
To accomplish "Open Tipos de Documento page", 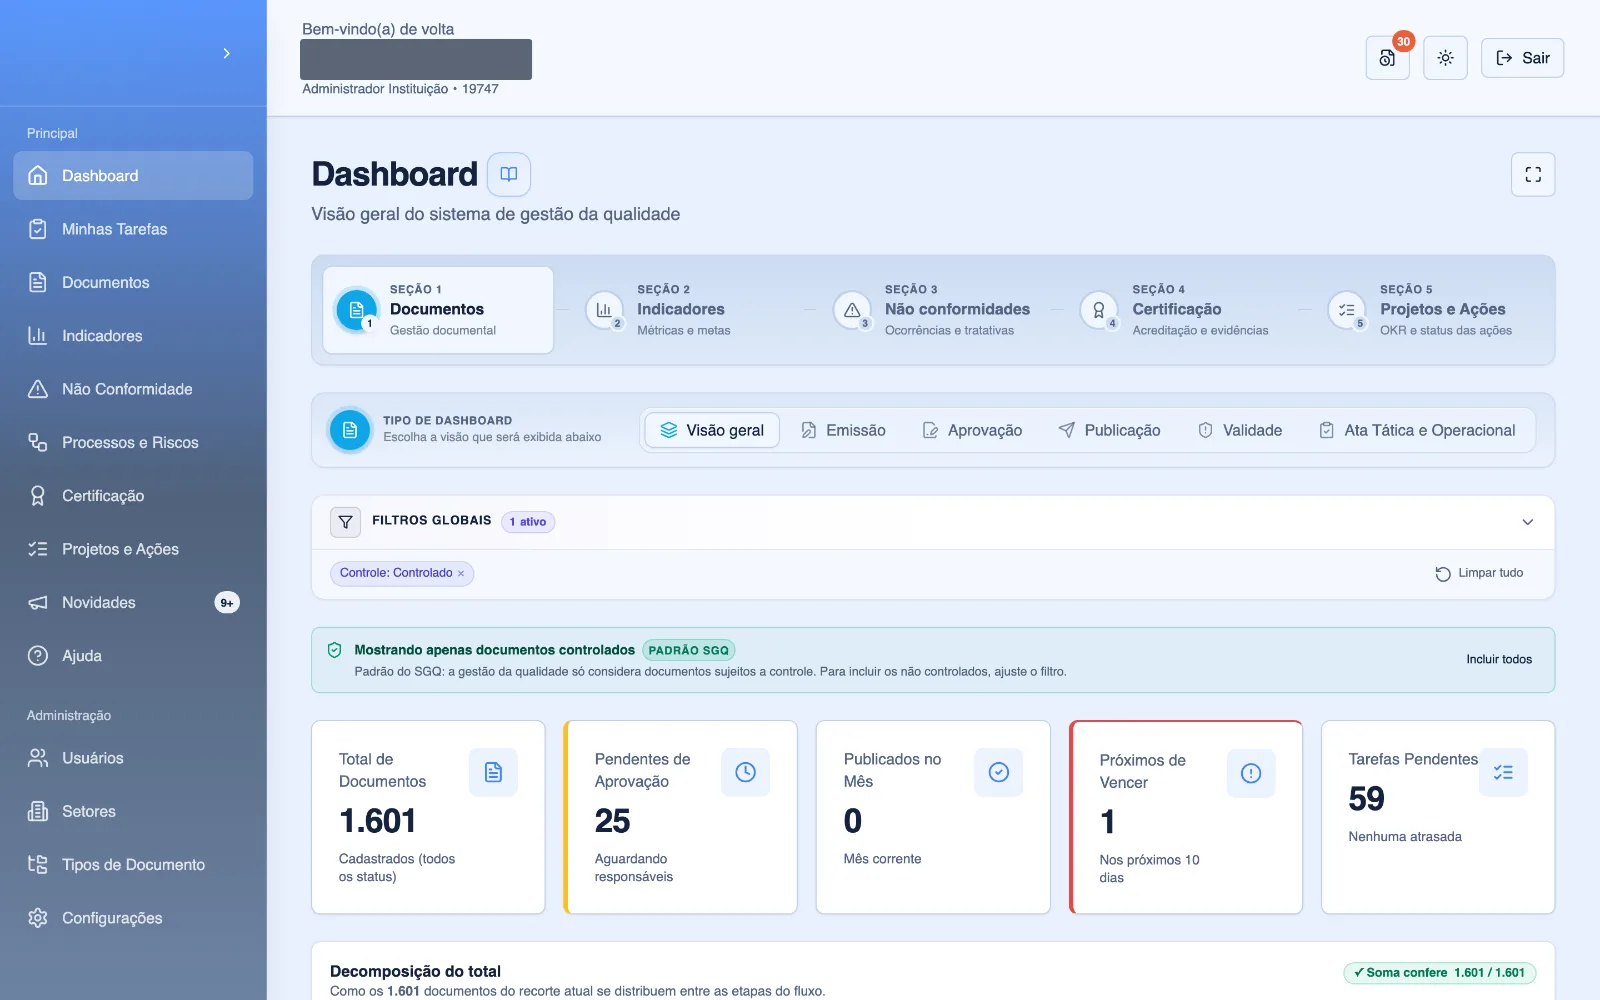I will click(x=133, y=865).
